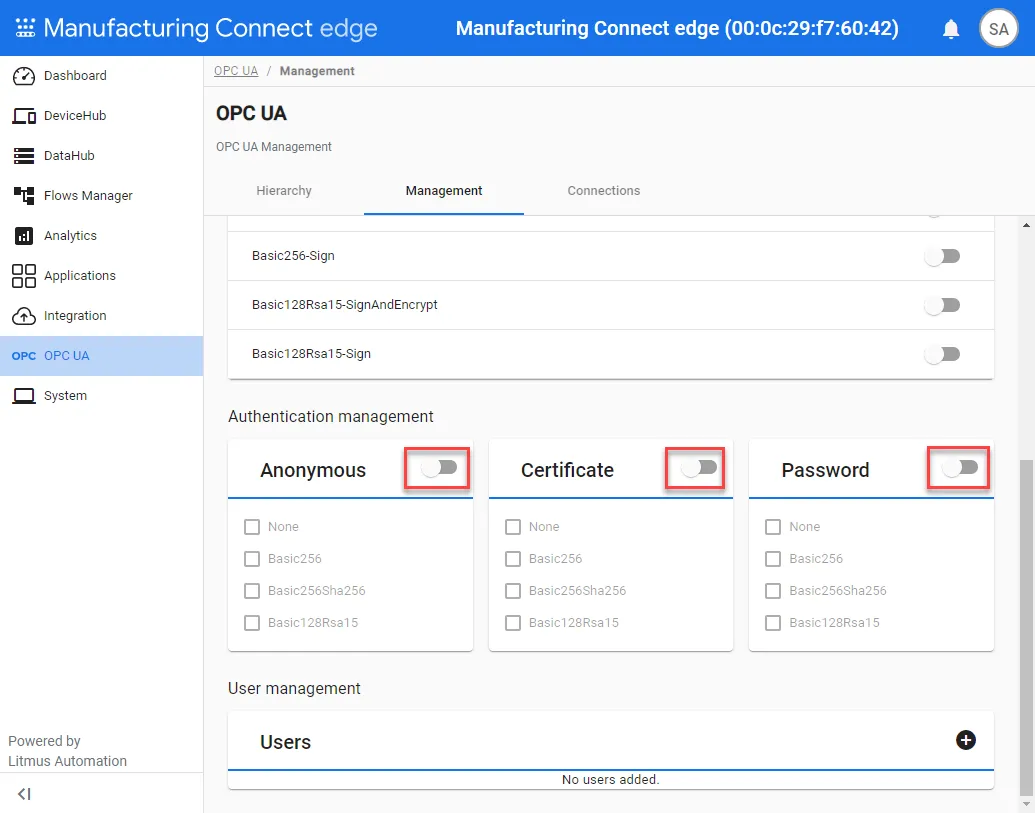Click 'Authentication management' heading

click(331, 417)
